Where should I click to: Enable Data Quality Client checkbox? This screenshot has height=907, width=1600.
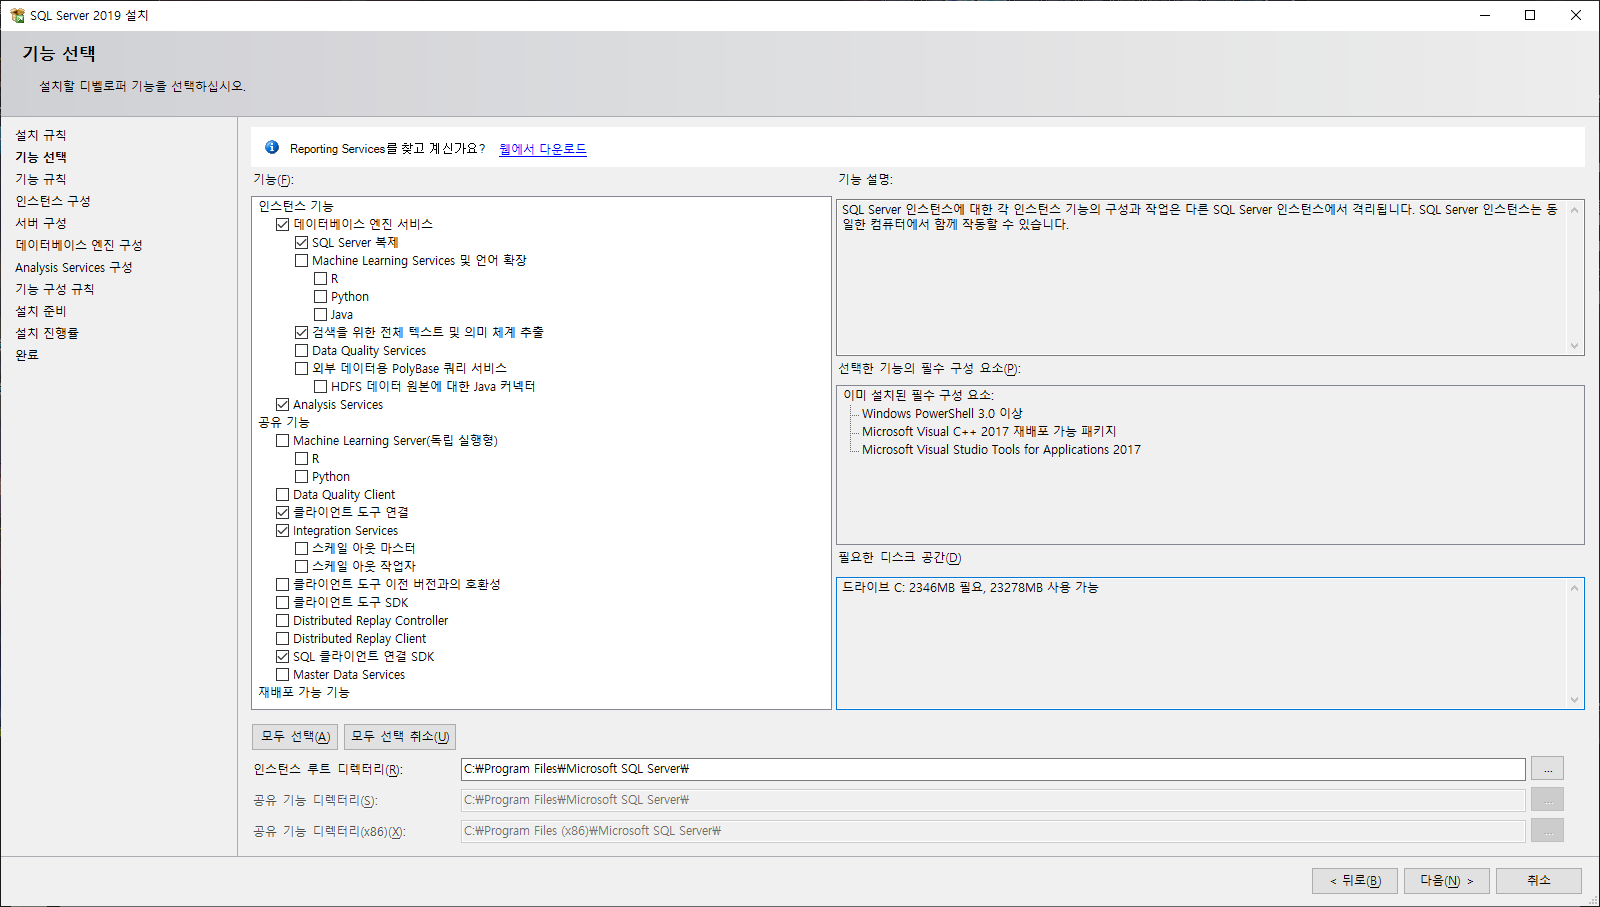click(282, 494)
